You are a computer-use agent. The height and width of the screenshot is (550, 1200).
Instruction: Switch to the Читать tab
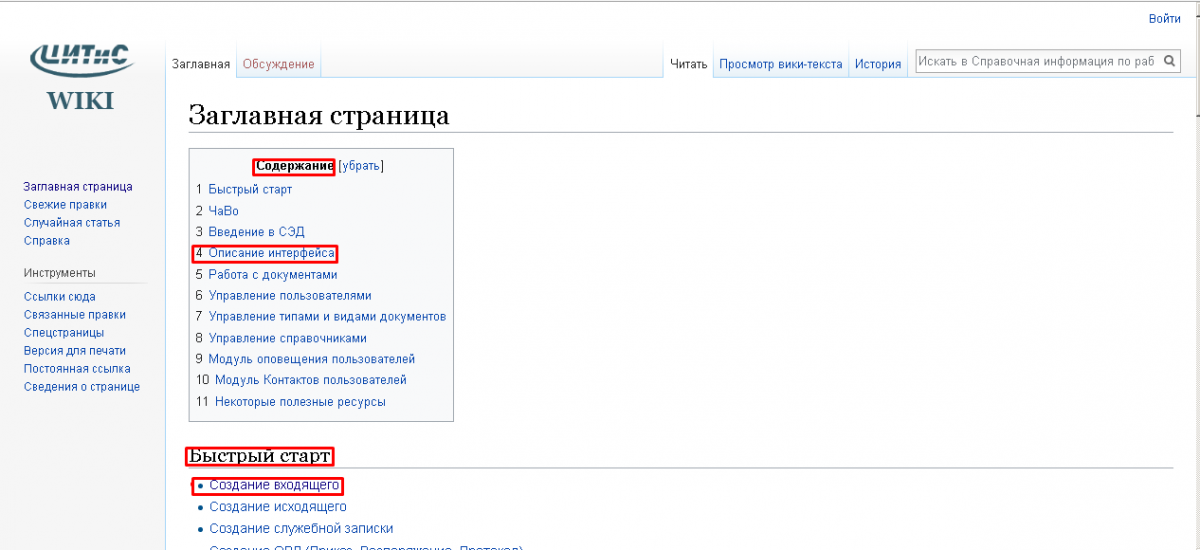click(688, 64)
